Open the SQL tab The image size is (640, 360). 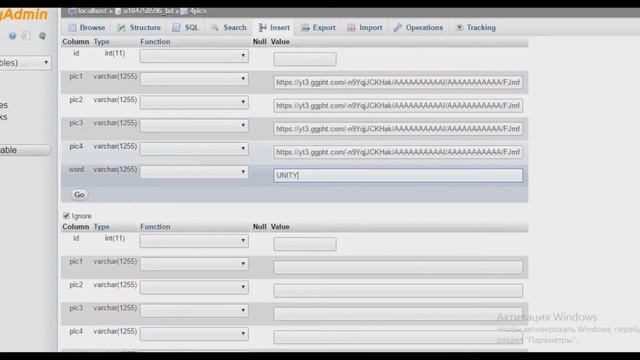click(185, 28)
